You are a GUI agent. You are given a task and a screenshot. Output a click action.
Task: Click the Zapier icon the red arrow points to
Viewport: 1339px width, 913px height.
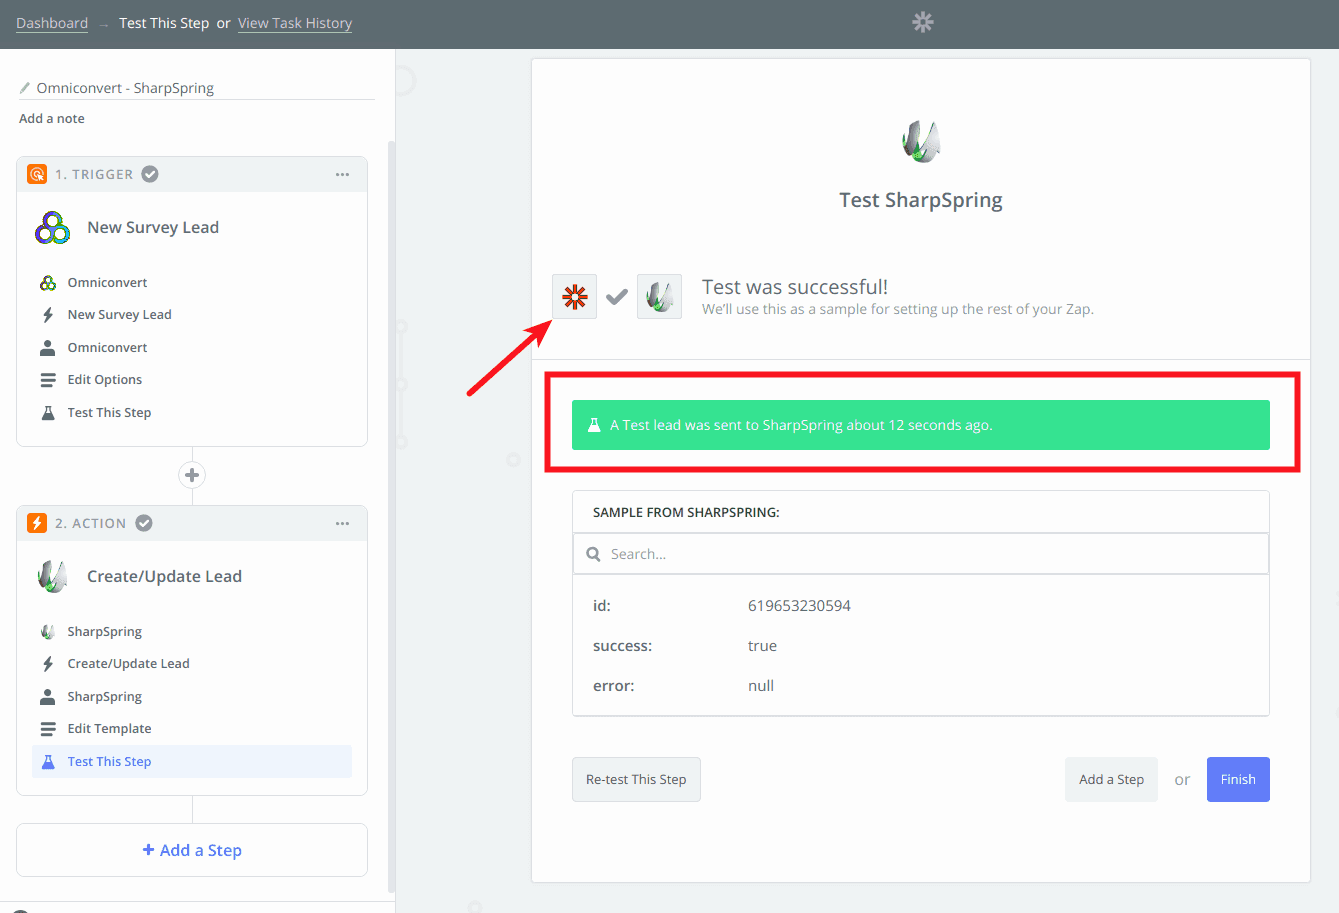click(x=574, y=296)
